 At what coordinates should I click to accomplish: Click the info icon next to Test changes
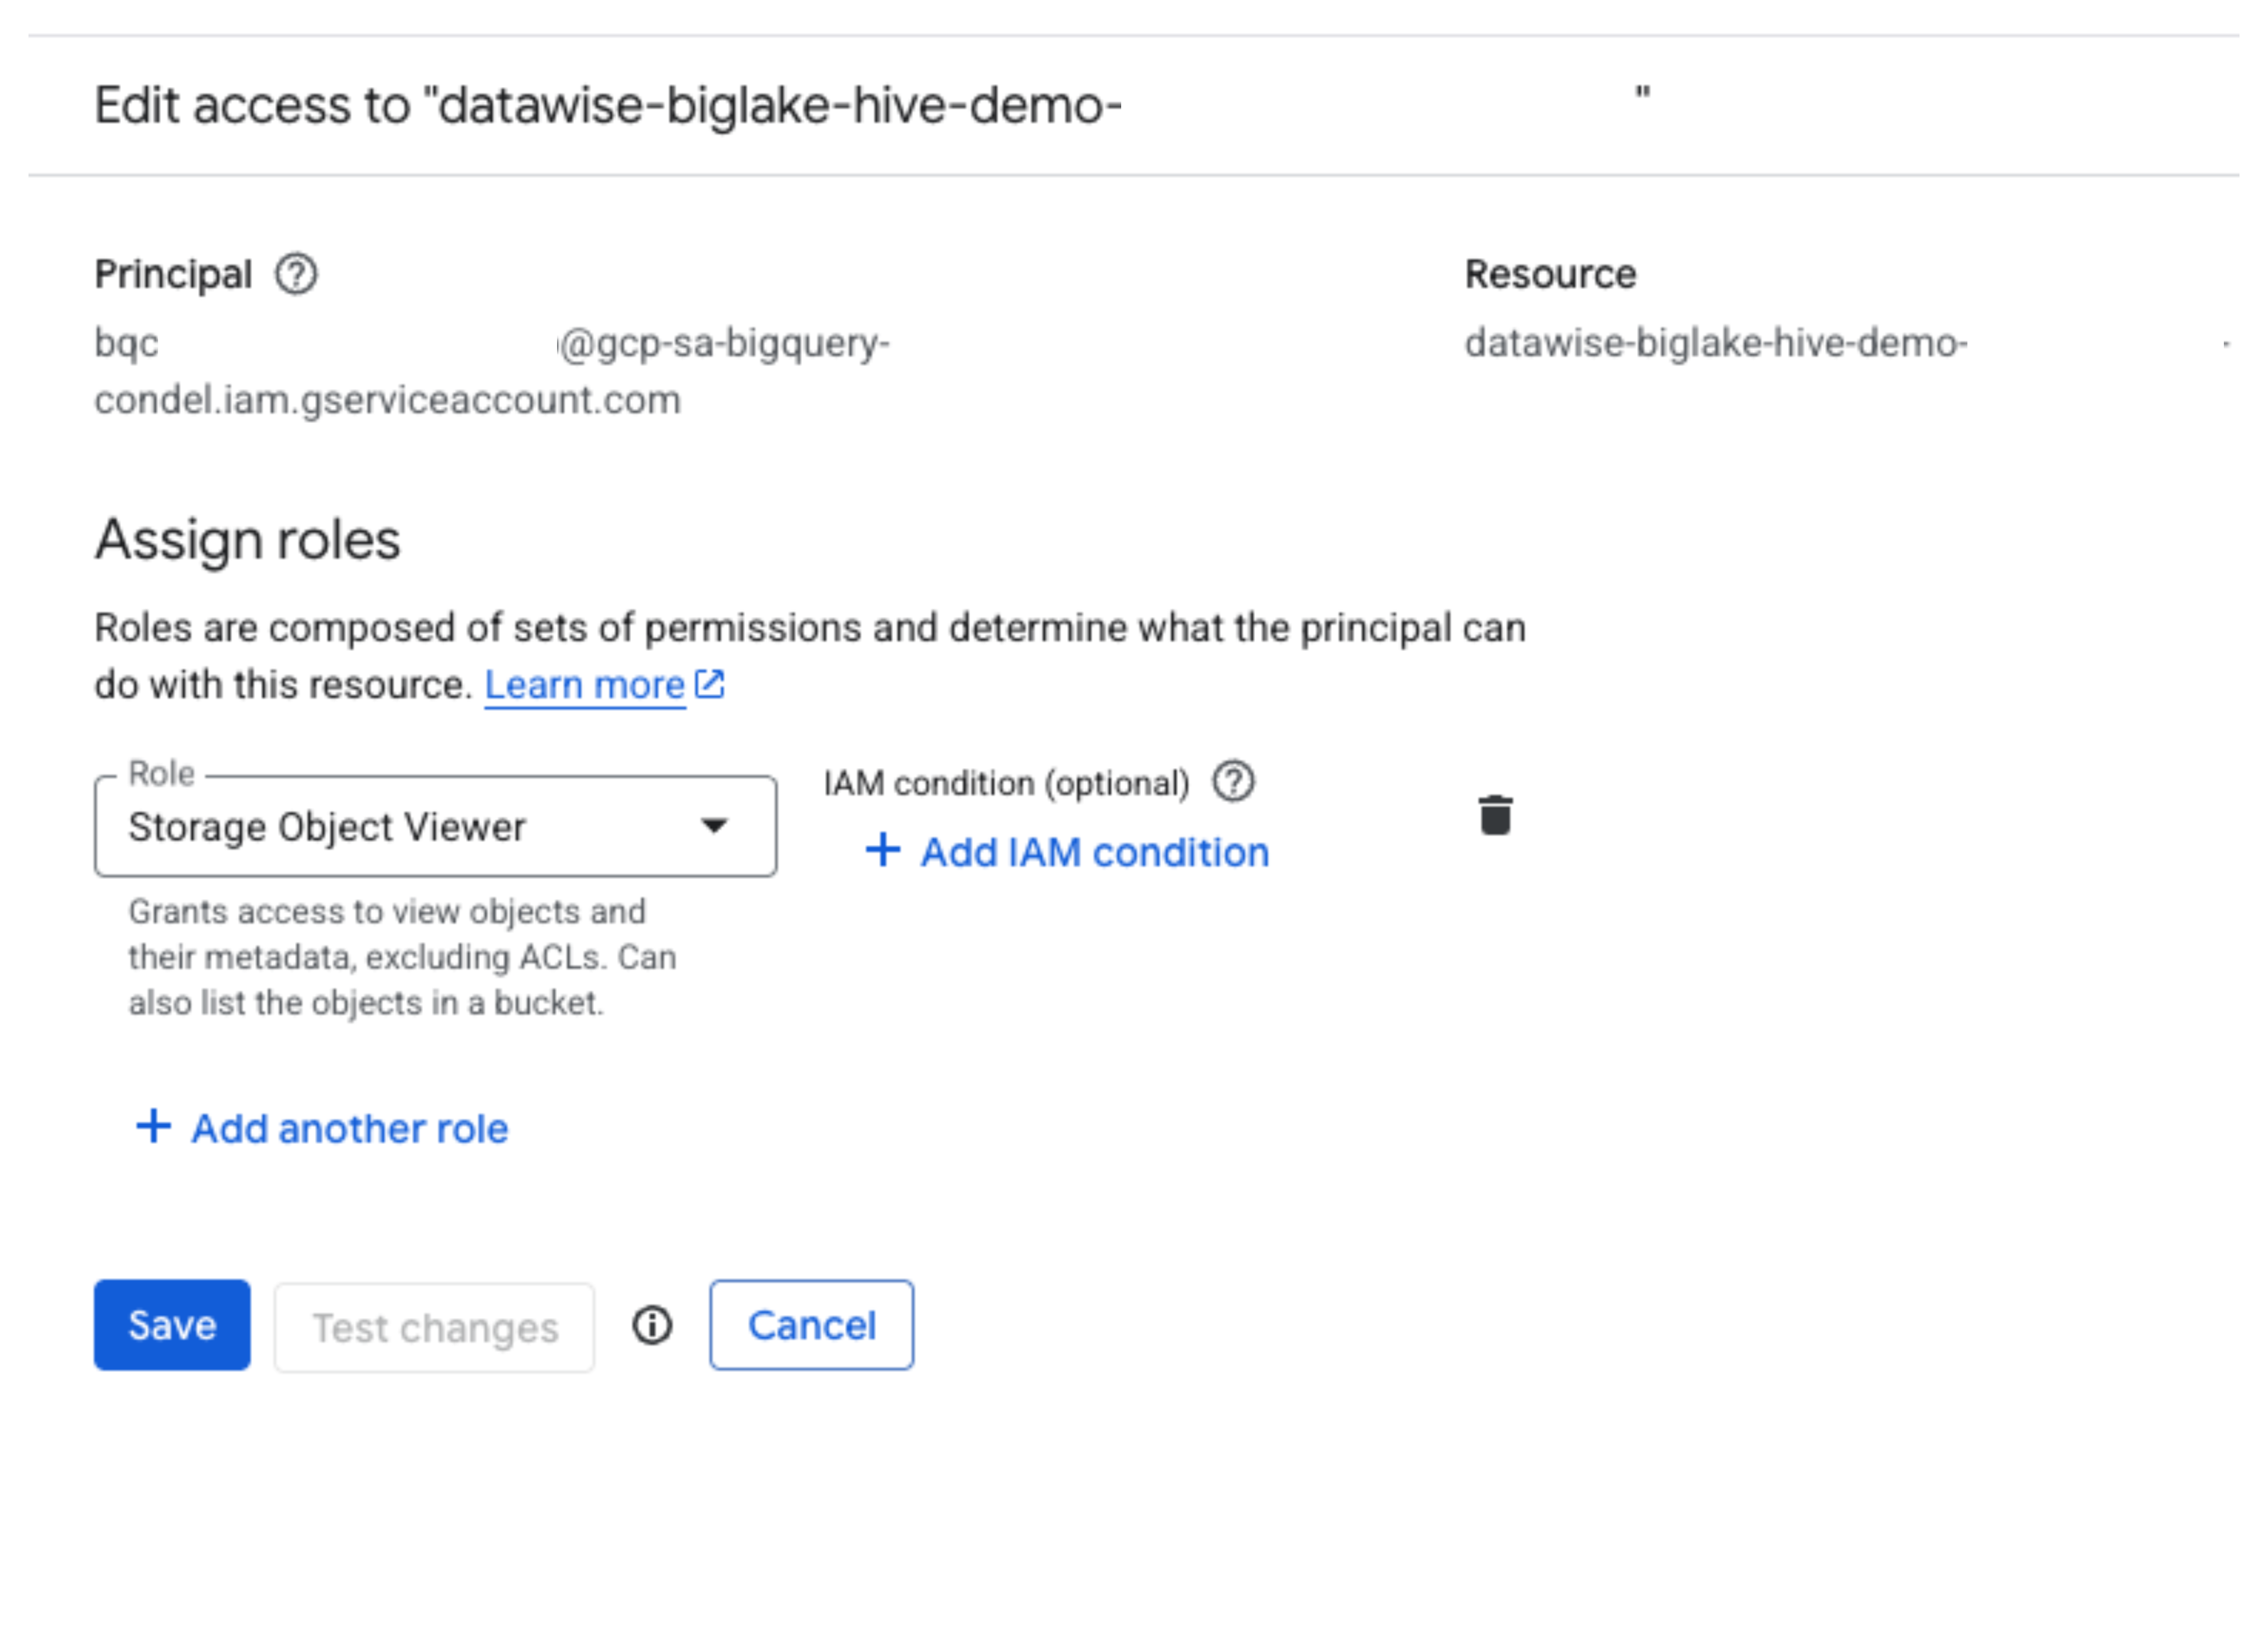(x=652, y=1326)
